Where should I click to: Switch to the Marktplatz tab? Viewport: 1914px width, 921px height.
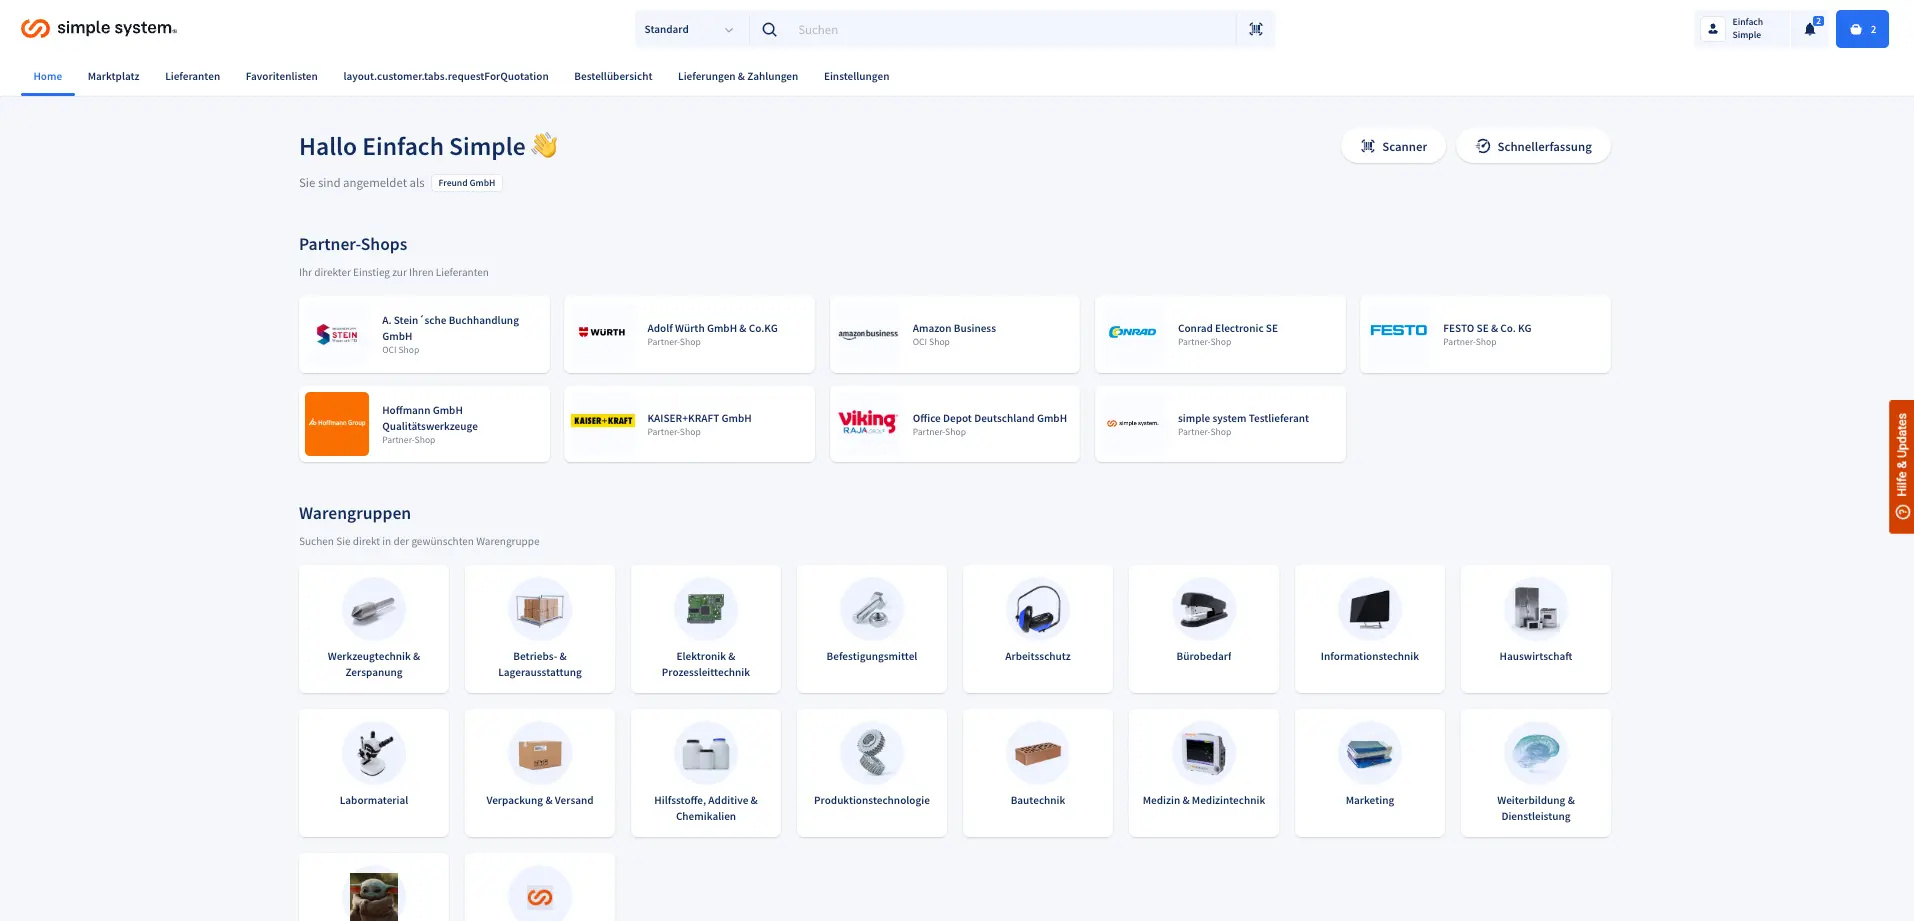coord(113,76)
